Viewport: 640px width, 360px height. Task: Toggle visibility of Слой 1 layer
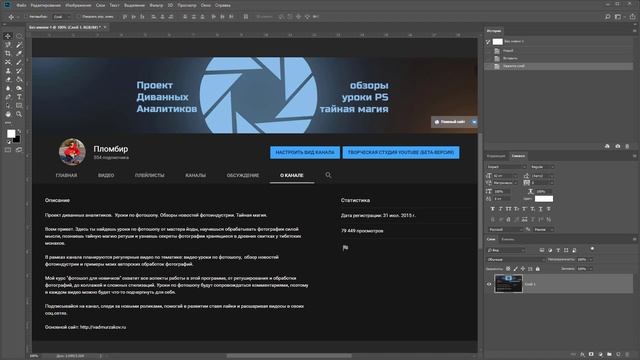point(489,284)
